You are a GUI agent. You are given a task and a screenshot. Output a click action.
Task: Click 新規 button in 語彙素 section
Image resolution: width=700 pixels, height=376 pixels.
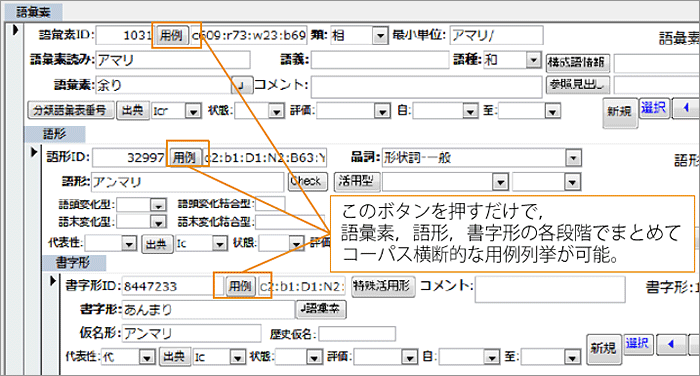pos(620,112)
